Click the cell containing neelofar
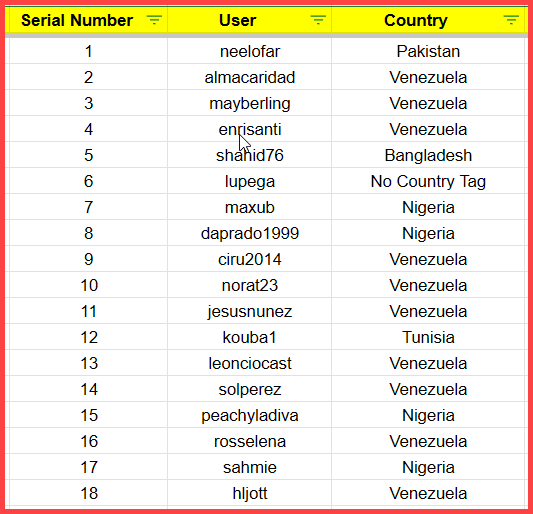 250,51
